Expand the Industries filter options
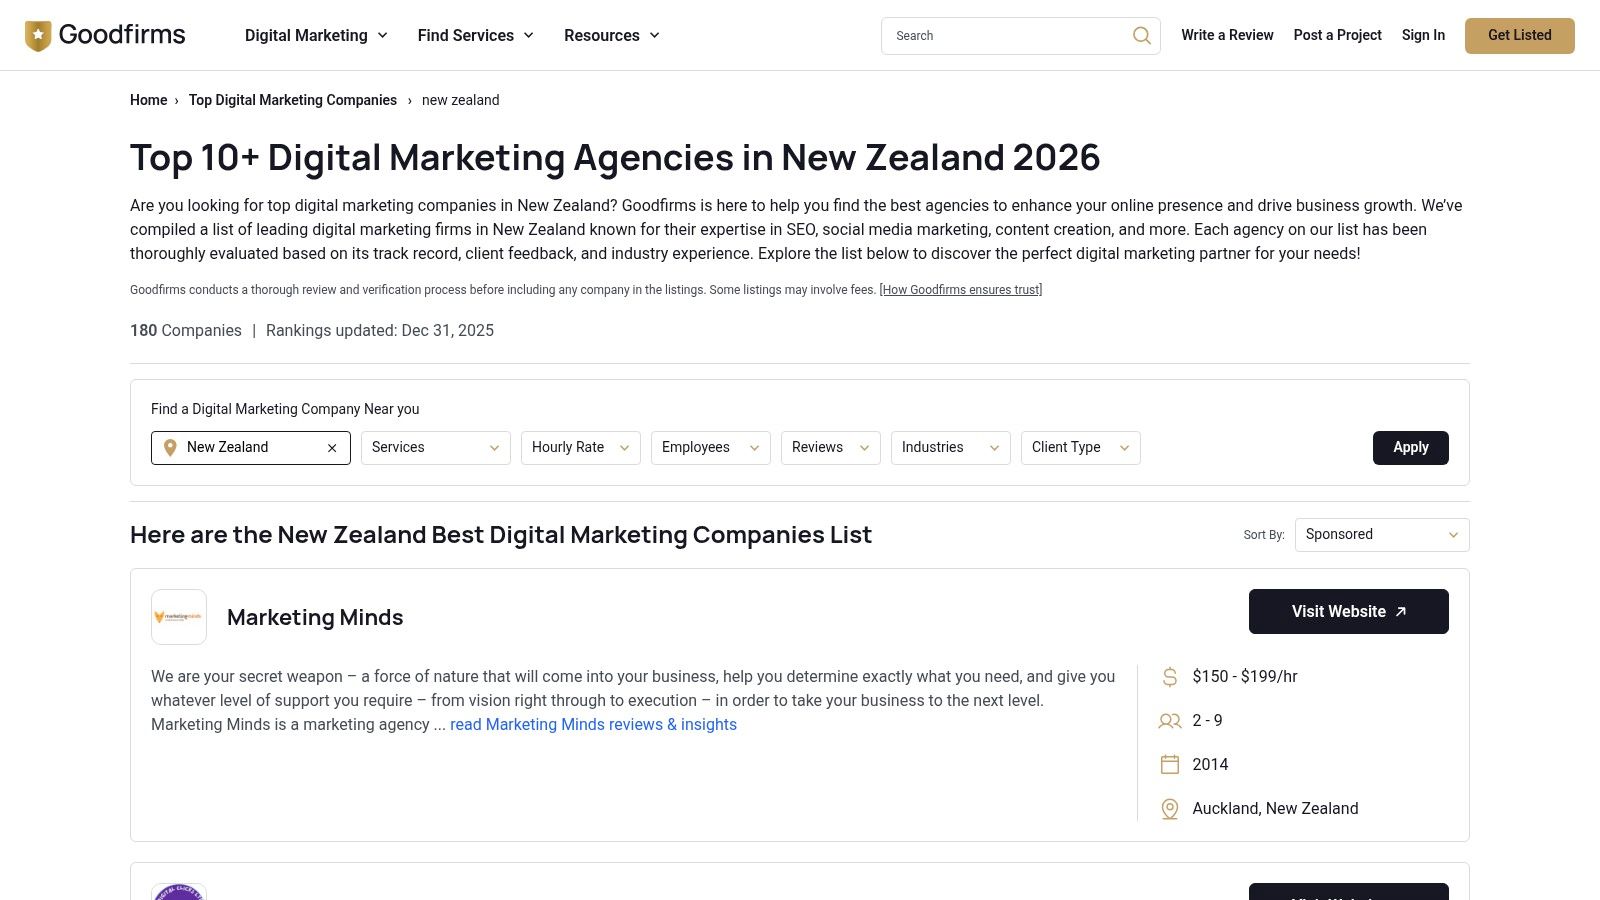This screenshot has height=900, width=1600. 949,447
